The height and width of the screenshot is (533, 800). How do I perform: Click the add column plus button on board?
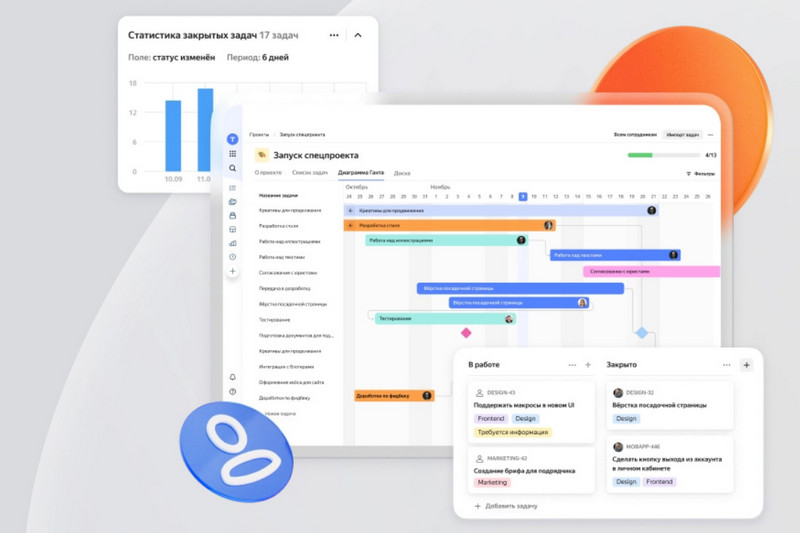click(746, 365)
